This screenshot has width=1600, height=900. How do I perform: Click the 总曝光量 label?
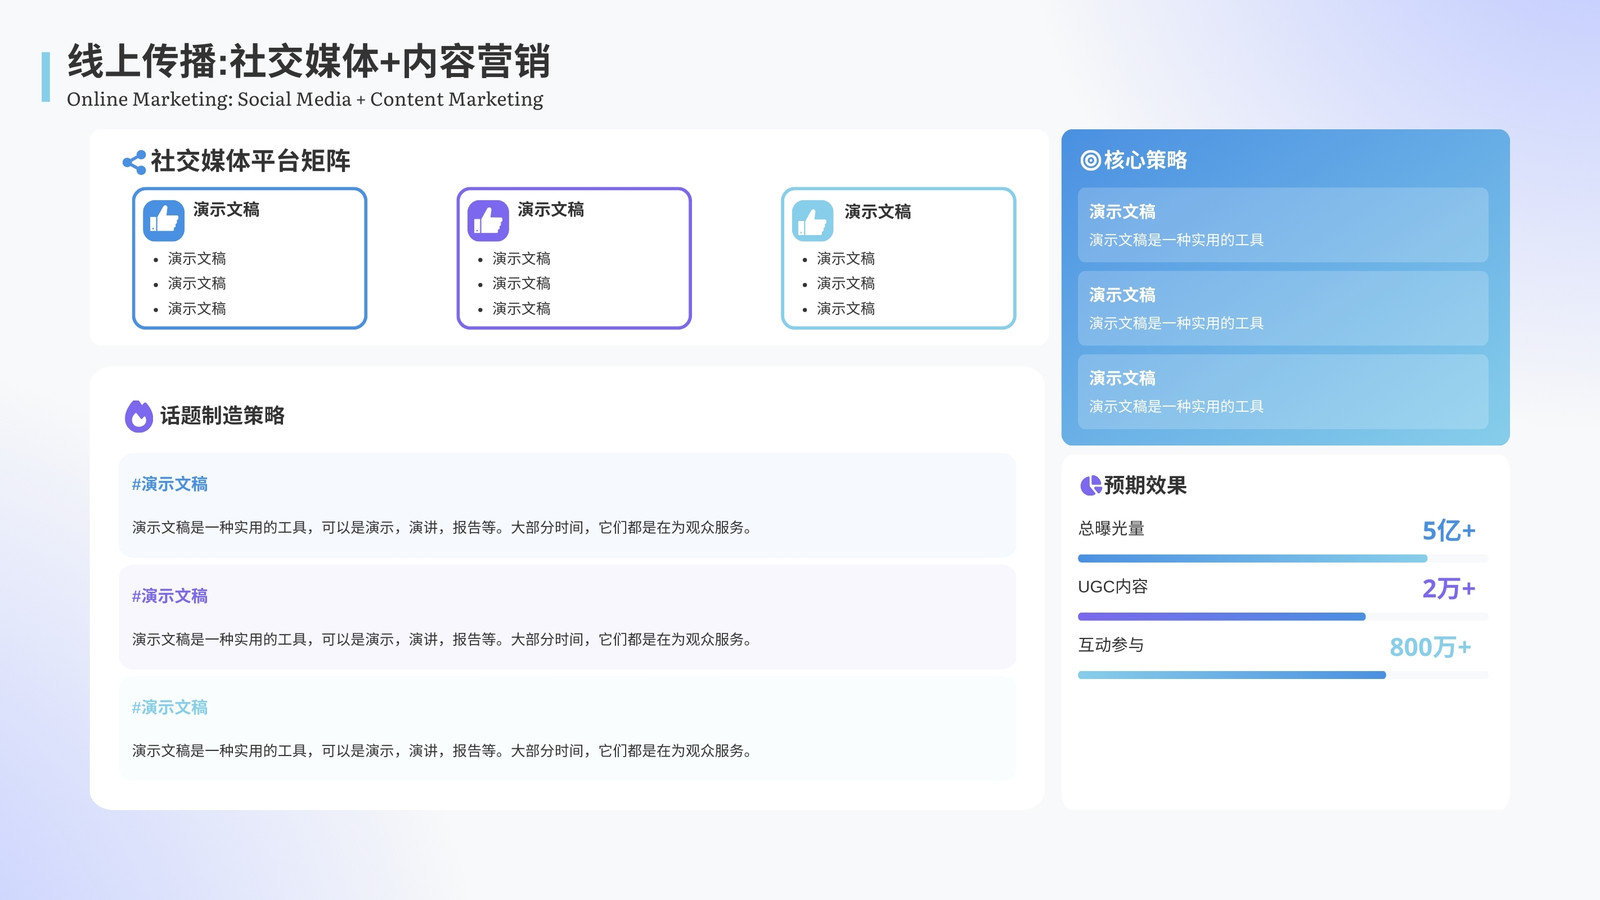[1111, 529]
